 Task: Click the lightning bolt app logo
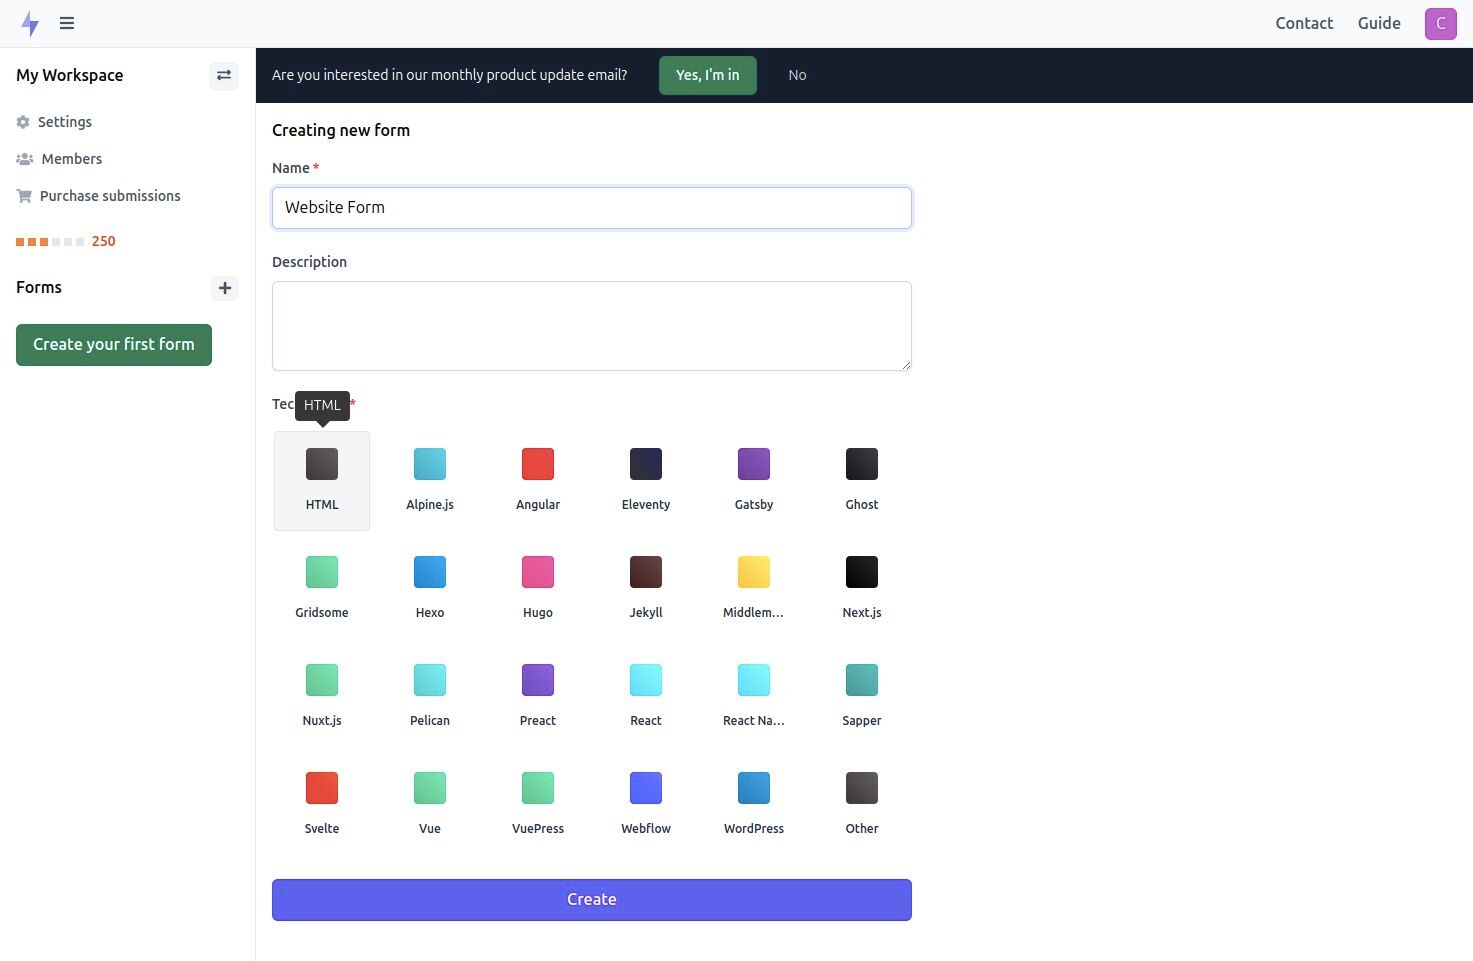coord(30,23)
